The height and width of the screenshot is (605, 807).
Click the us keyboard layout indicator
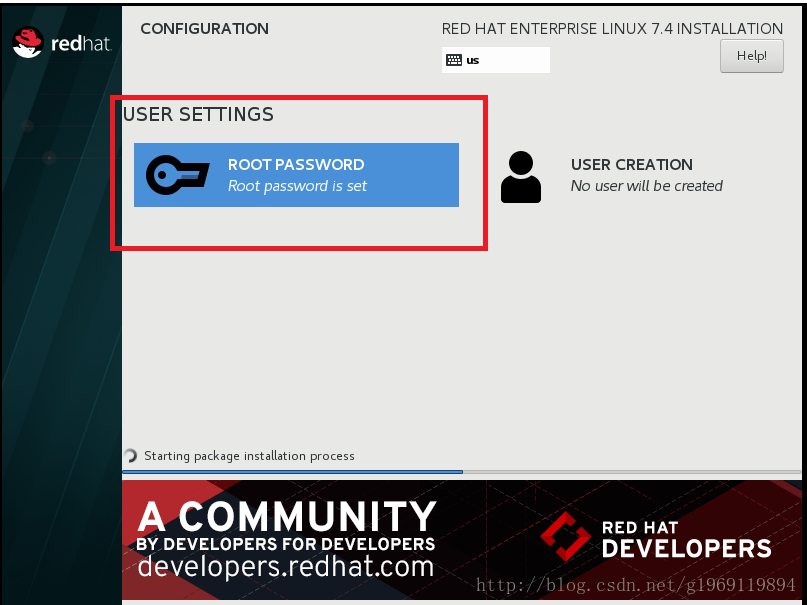coord(496,60)
